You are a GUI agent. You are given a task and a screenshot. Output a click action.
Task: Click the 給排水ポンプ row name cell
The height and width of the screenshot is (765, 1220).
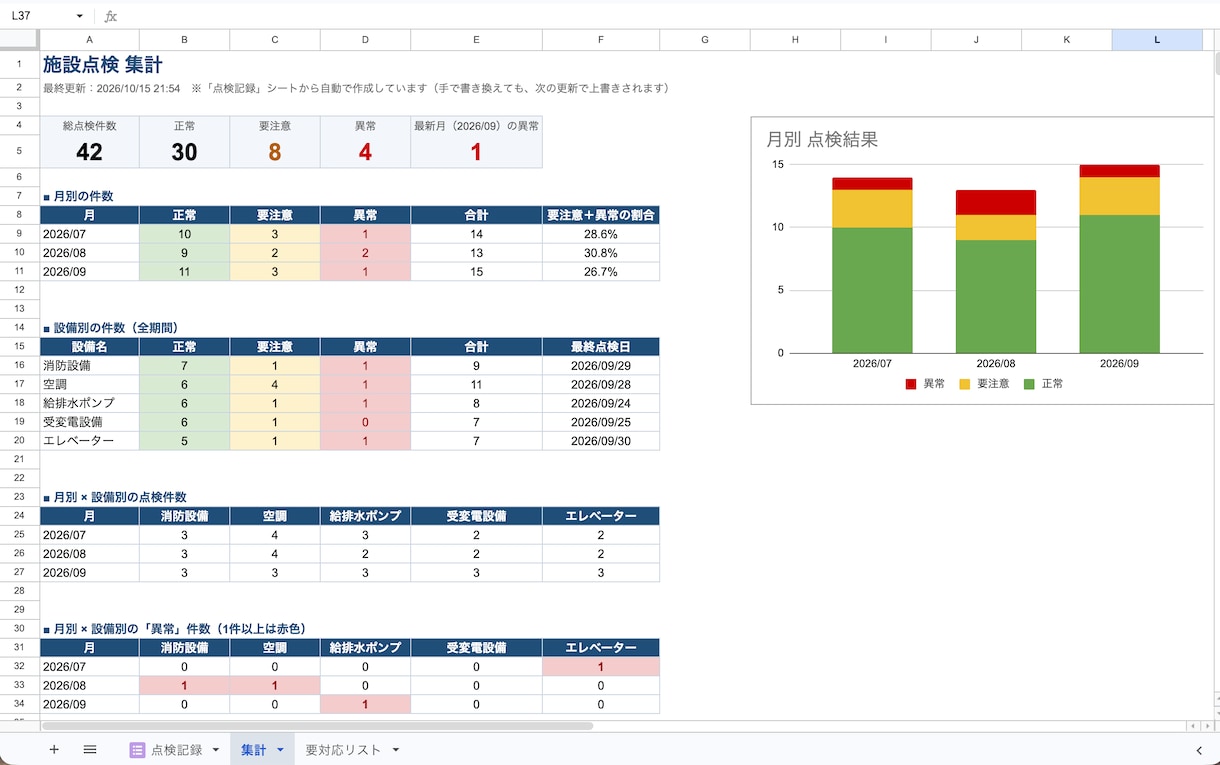[90, 403]
